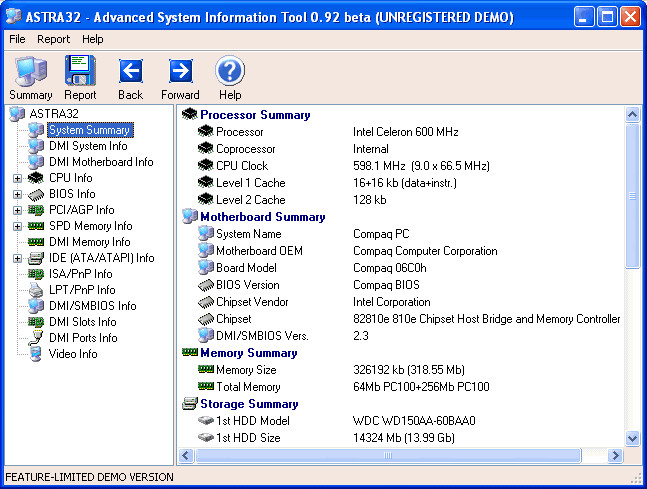Click the '326192 kb (318.55 Mb)' value

click(409, 370)
